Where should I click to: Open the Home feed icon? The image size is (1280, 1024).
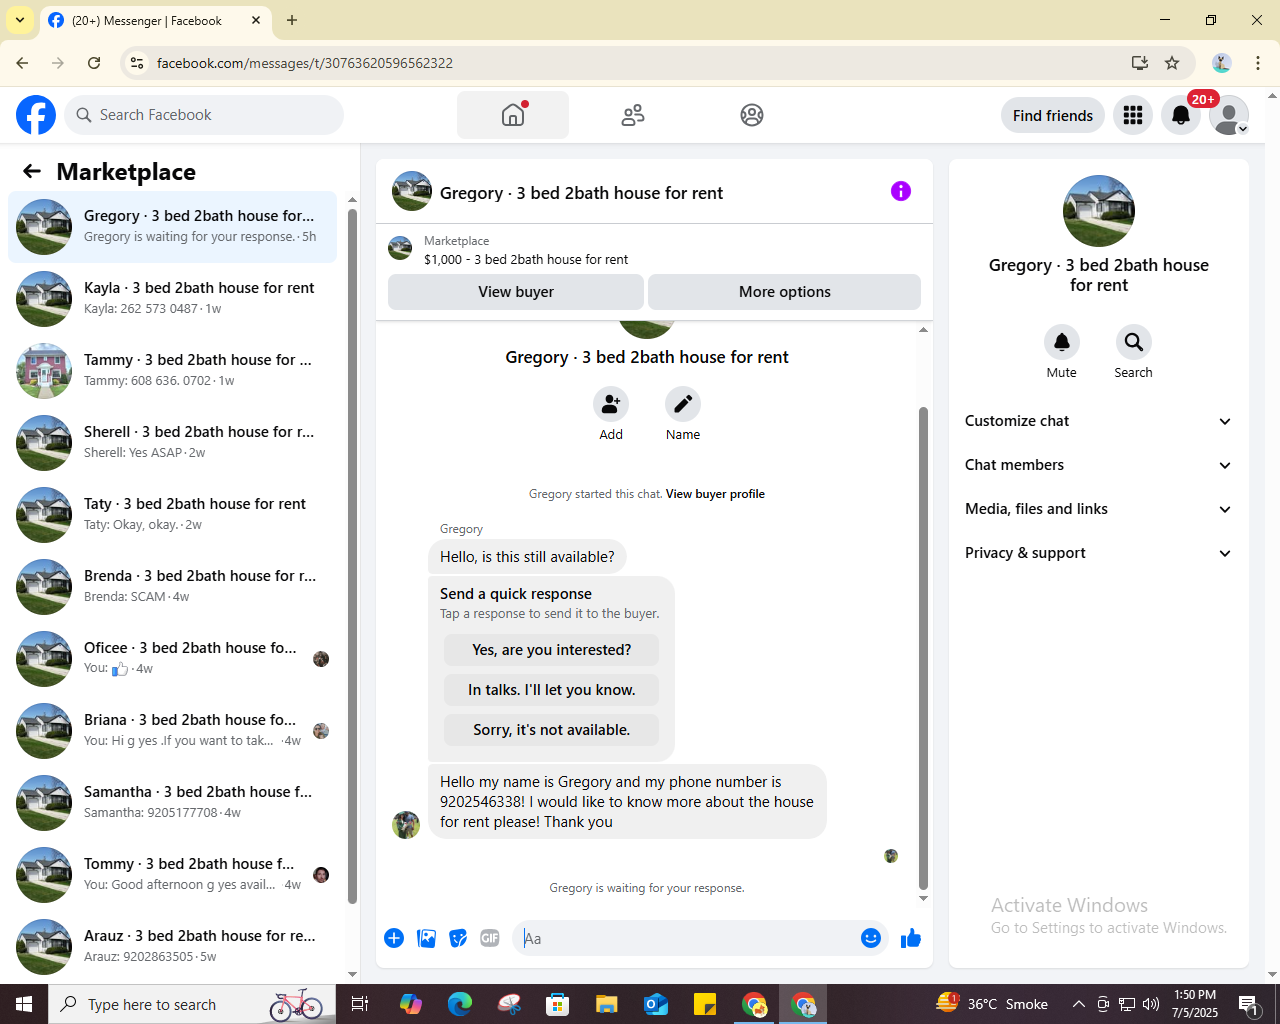[513, 115]
